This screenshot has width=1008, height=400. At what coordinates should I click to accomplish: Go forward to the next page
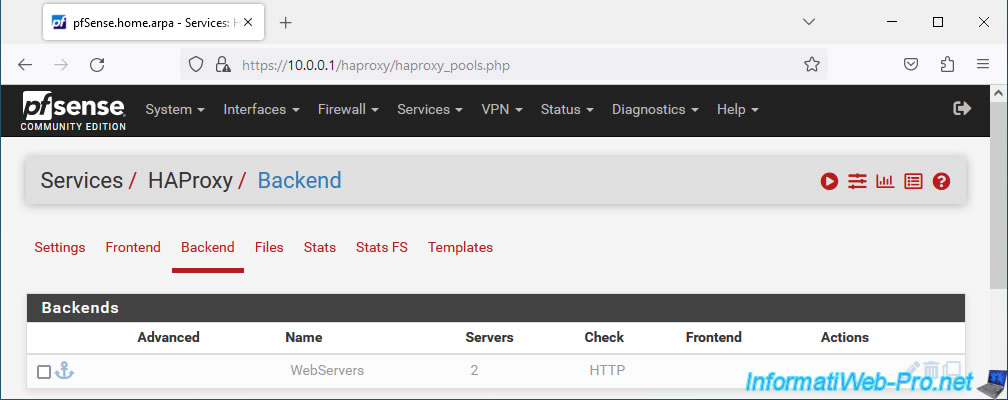[x=61, y=64]
